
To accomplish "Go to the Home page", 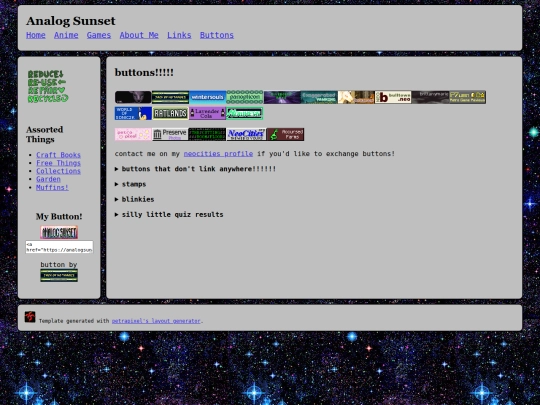I will (x=36, y=35).
